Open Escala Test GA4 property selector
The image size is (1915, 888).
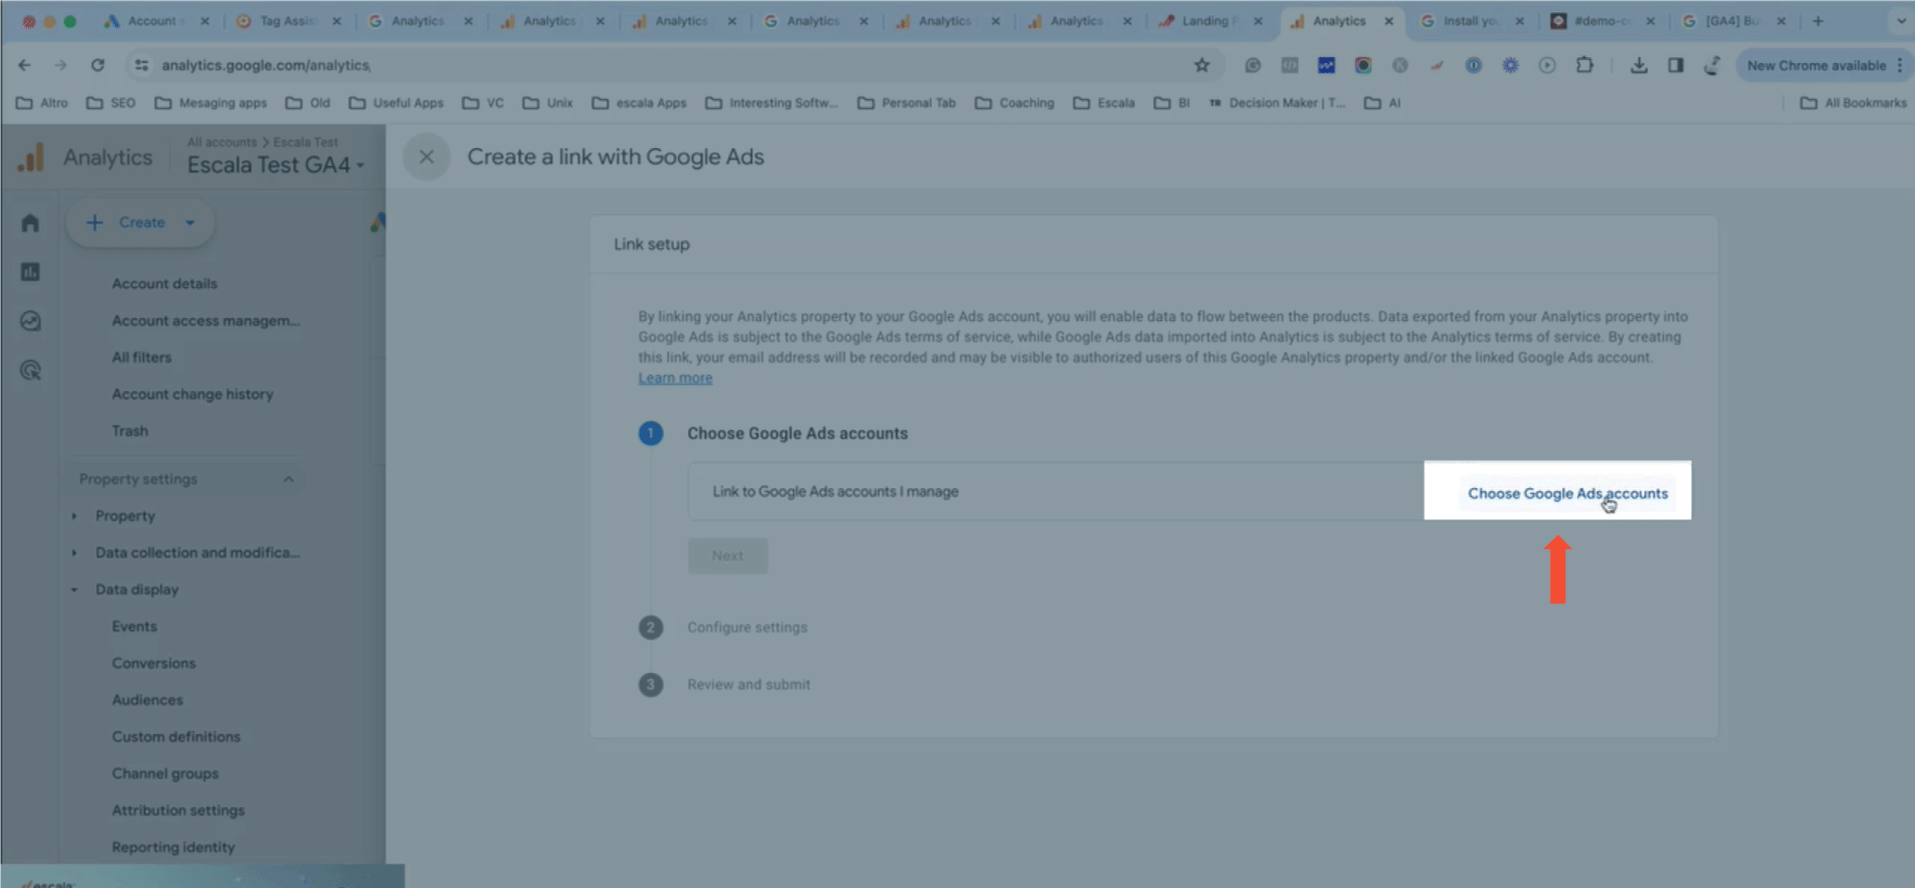(276, 165)
